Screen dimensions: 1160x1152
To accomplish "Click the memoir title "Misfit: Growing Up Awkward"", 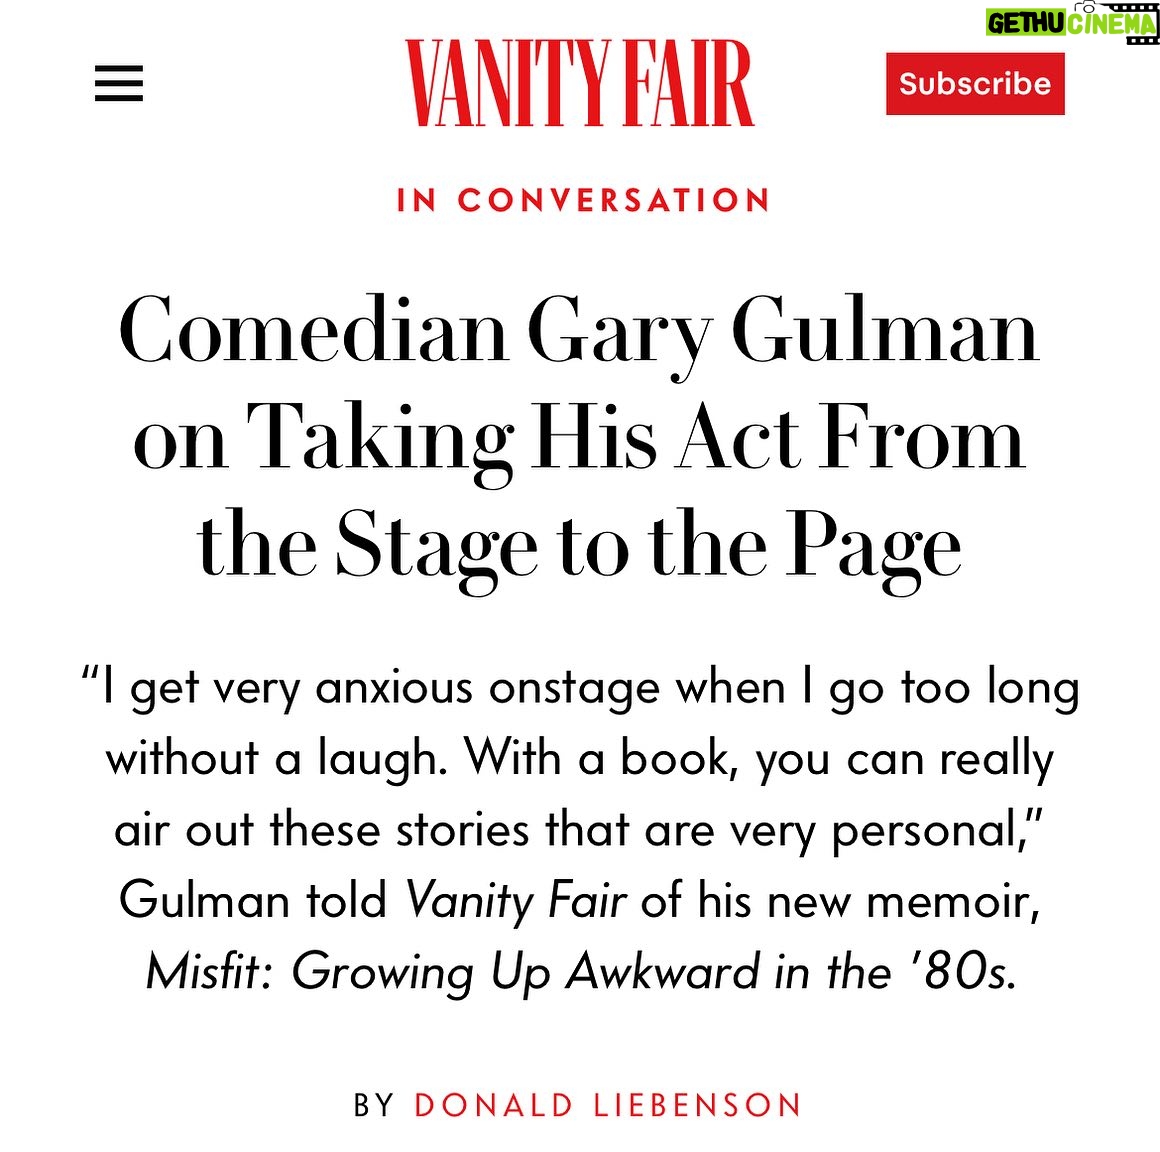I will click(453, 972).
